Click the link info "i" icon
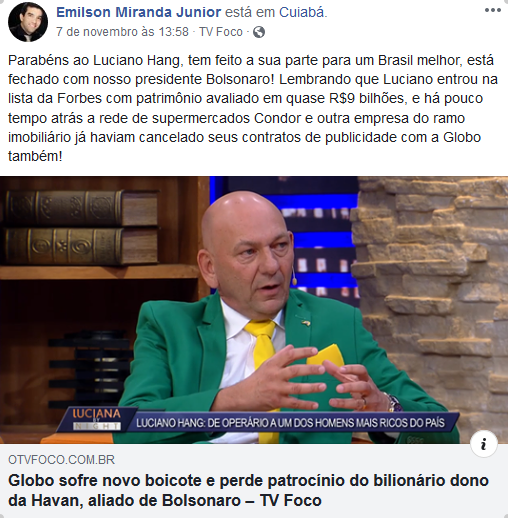Screen dimensions: 508x518 pyautogui.click(x=484, y=444)
